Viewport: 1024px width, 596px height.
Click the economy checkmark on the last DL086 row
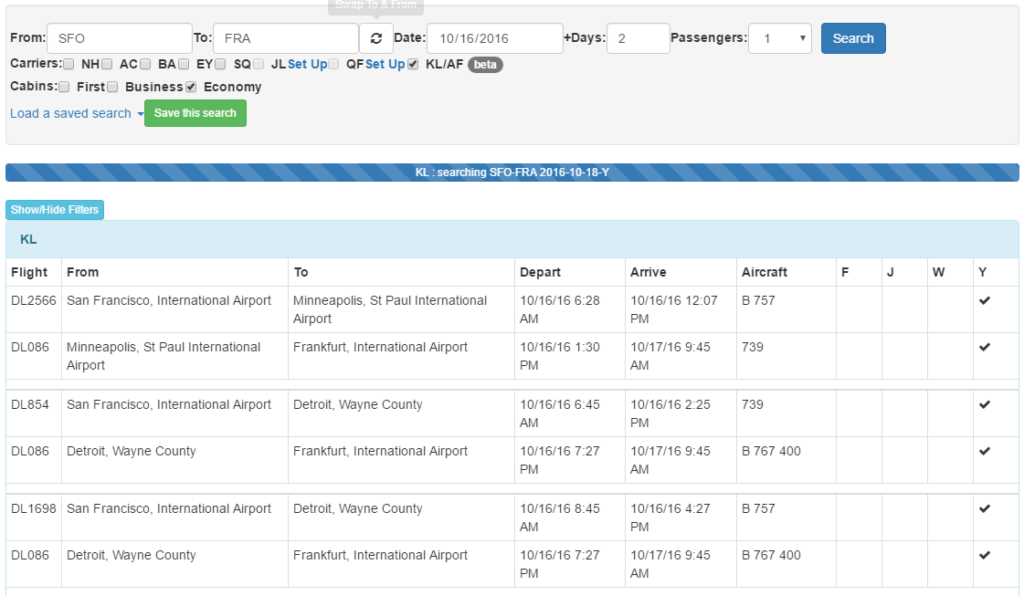[x=984, y=555]
